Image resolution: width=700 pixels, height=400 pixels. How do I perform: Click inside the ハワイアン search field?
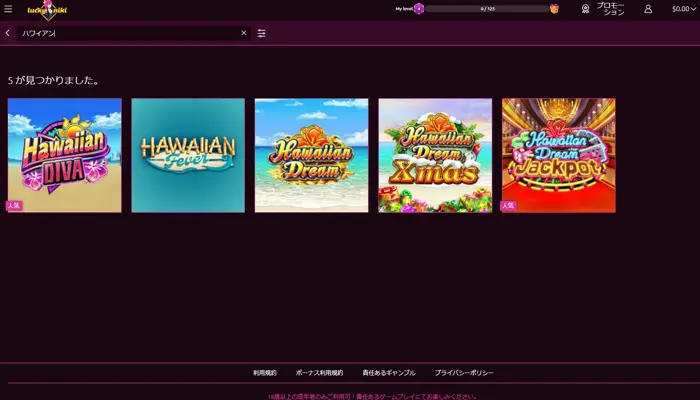pyautogui.click(x=130, y=33)
